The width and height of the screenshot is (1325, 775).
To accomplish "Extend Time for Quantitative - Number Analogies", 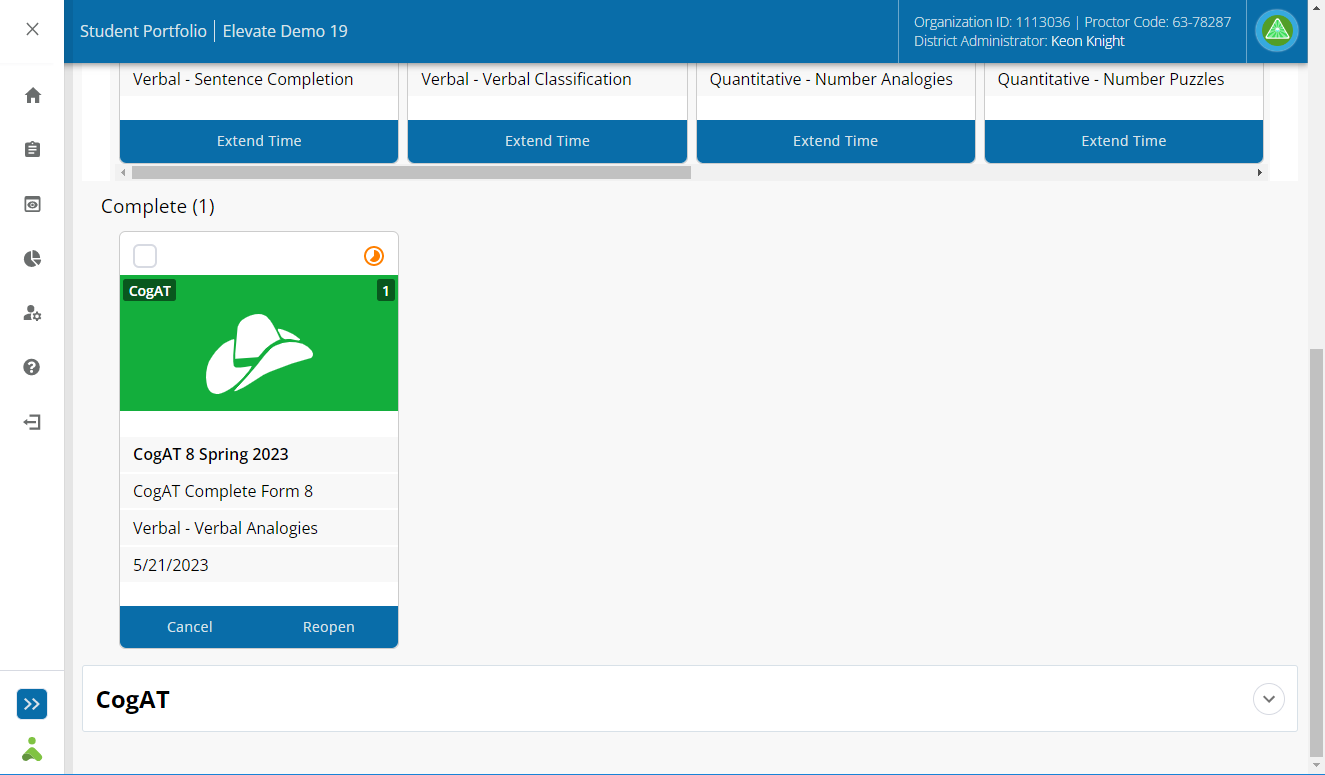I will click(835, 141).
